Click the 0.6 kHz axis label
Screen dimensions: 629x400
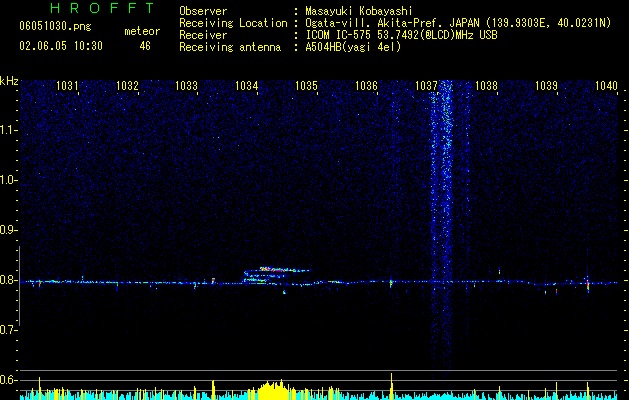coord(8,380)
